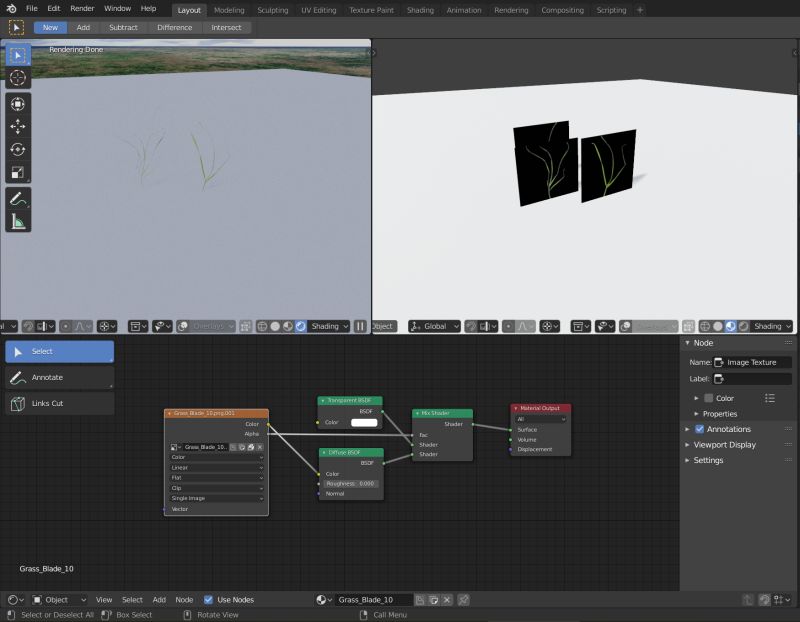Click the white Color swatch on Transparent BSDF
The width and height of the screenshot is (800, 622).
363,423
